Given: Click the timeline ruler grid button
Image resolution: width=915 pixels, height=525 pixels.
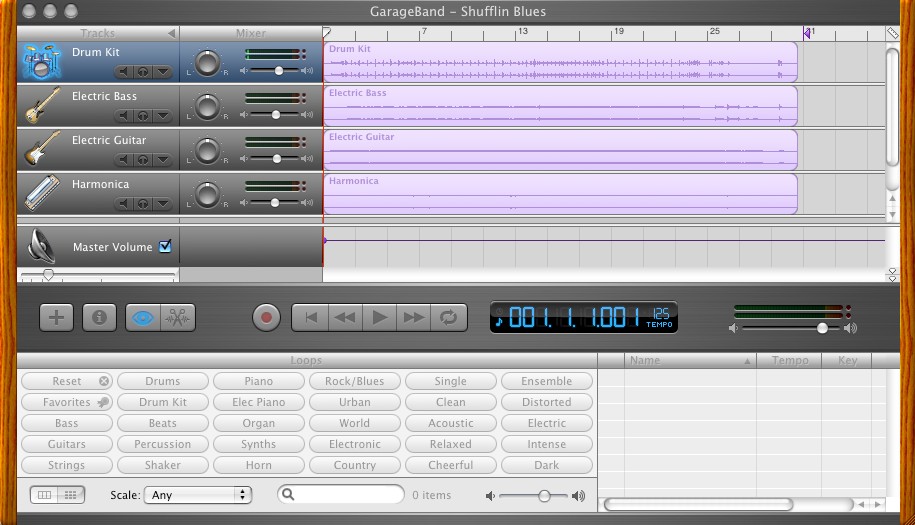Looking at the screenshot, I should 892,33.
